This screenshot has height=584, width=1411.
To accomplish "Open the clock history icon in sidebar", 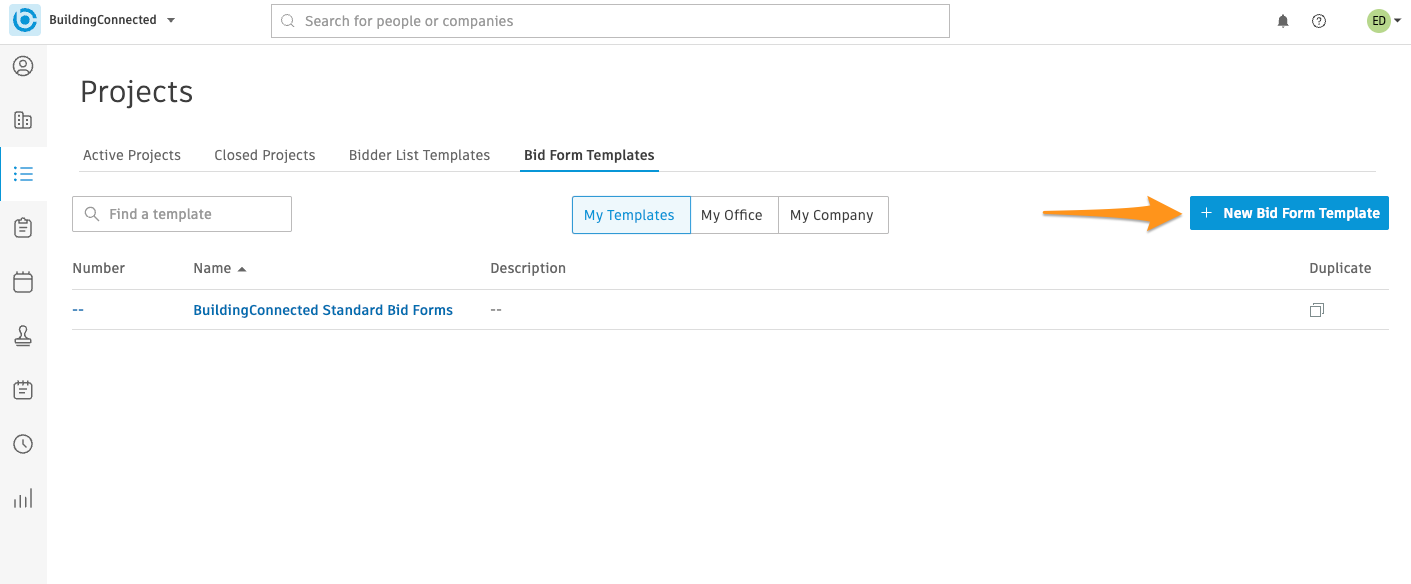I will [23, 444].
